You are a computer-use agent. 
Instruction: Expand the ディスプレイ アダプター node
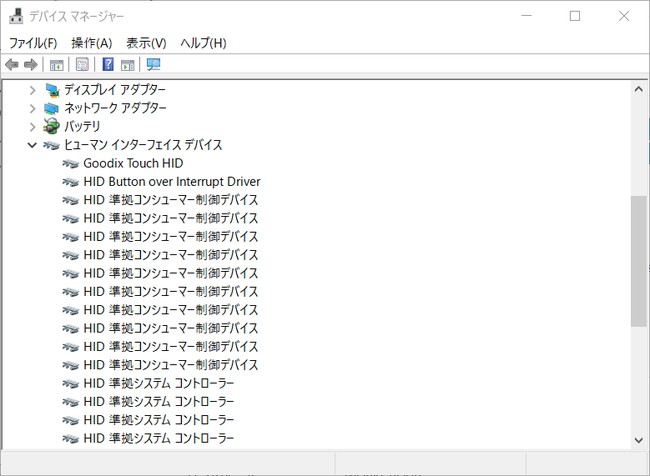[32, 90]
